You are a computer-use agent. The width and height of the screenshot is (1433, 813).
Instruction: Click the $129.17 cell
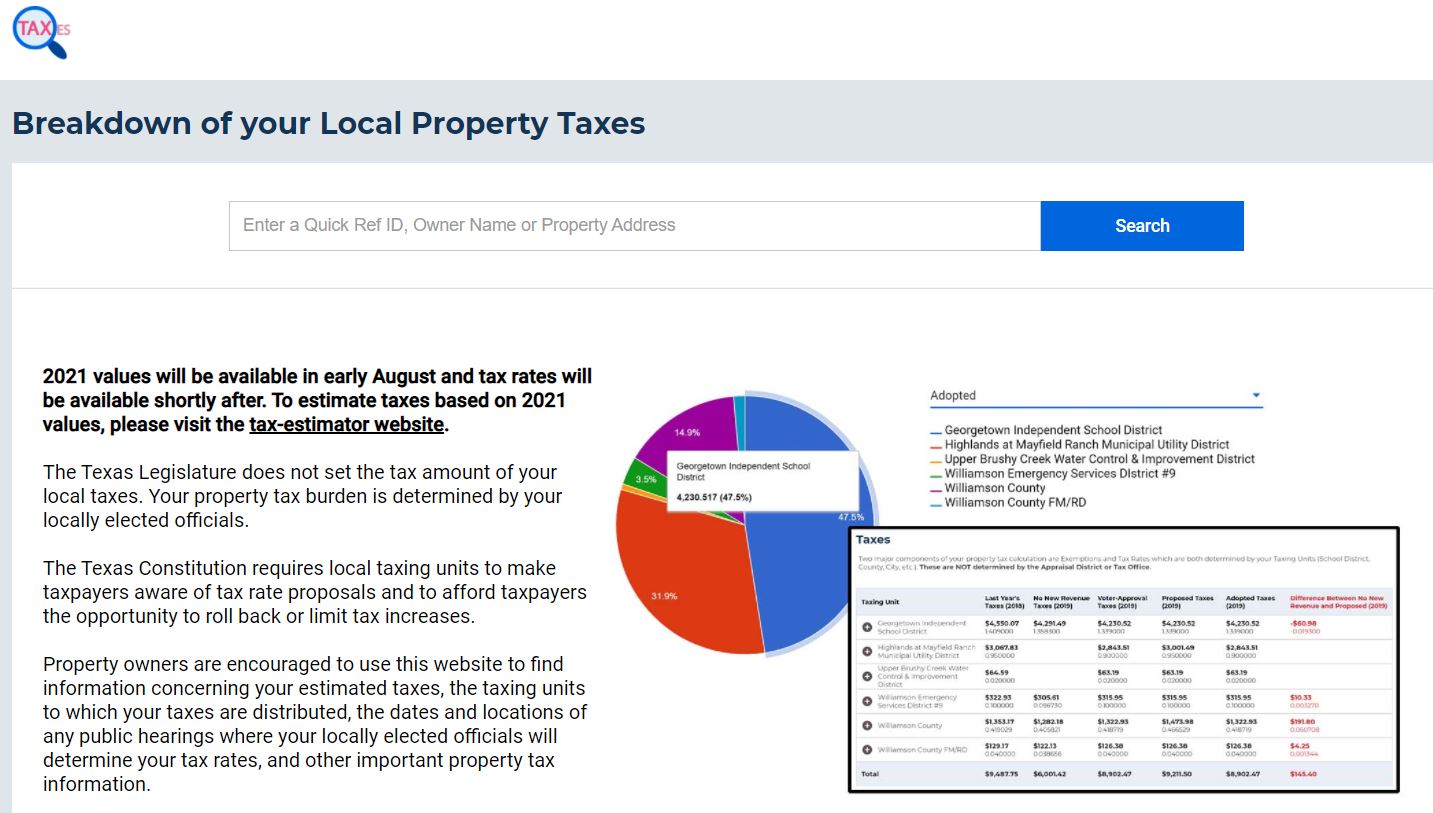pos(999,745)
